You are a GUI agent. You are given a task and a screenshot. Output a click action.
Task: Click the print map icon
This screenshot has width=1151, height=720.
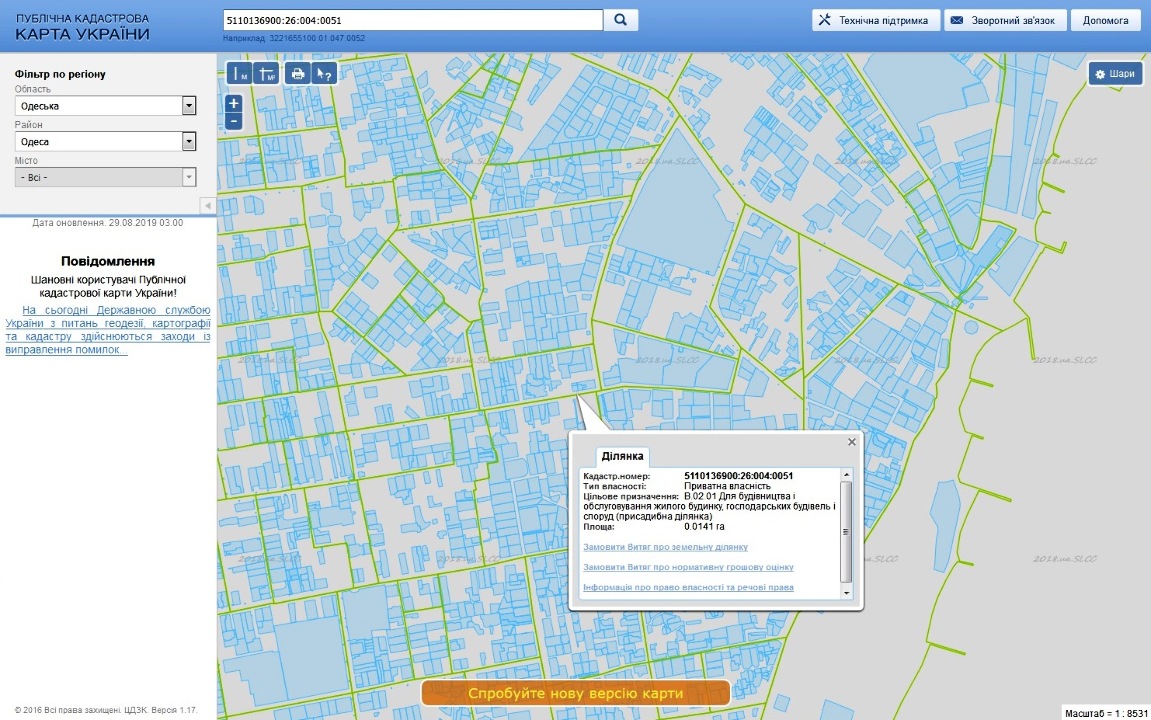click(297, 73)
